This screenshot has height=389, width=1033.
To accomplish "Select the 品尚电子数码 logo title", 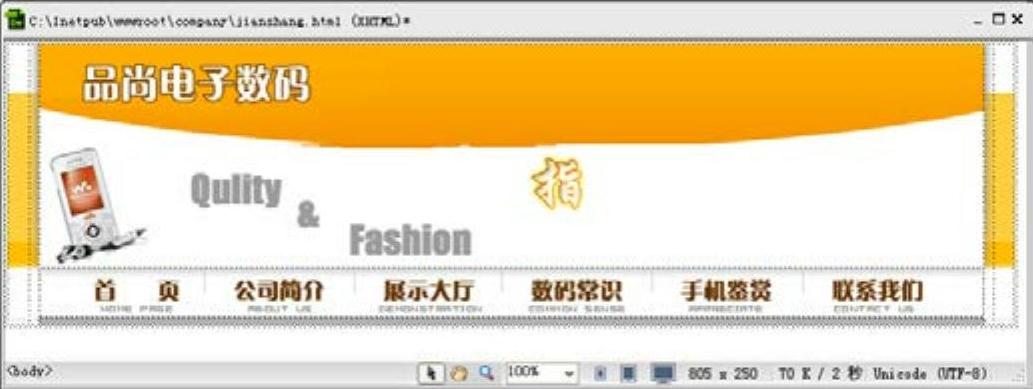I will click(196, 84).
